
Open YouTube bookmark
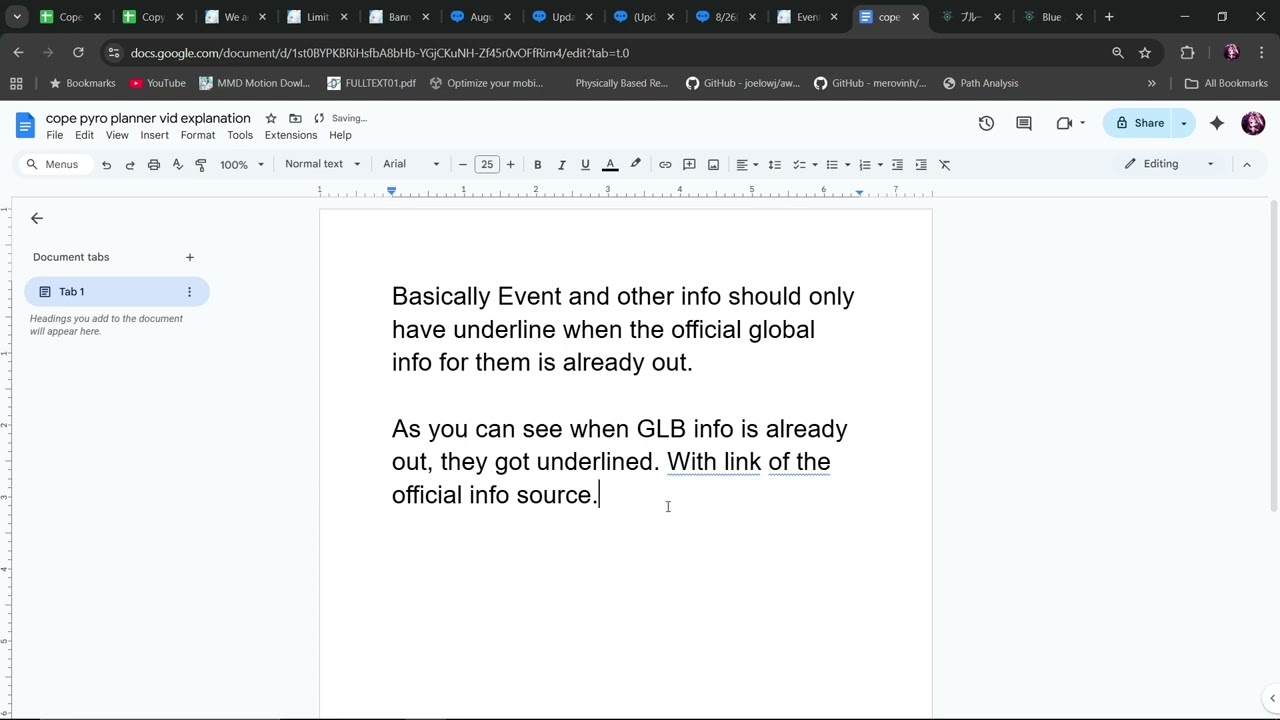pos(158,83)
